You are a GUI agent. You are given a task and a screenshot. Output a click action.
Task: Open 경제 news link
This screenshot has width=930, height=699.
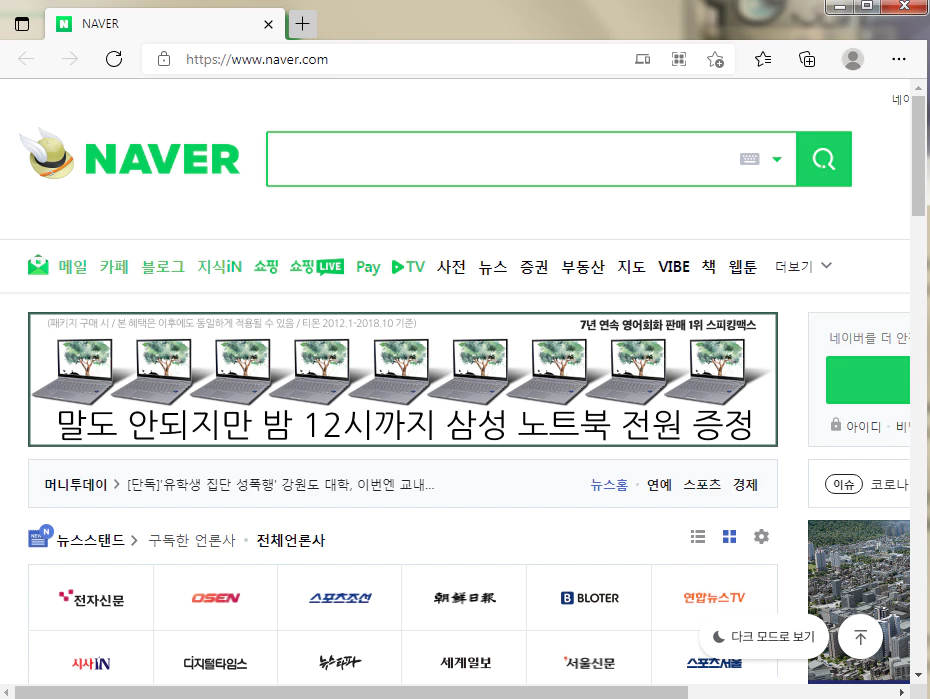pyautogui.click(x=746, y=484)
